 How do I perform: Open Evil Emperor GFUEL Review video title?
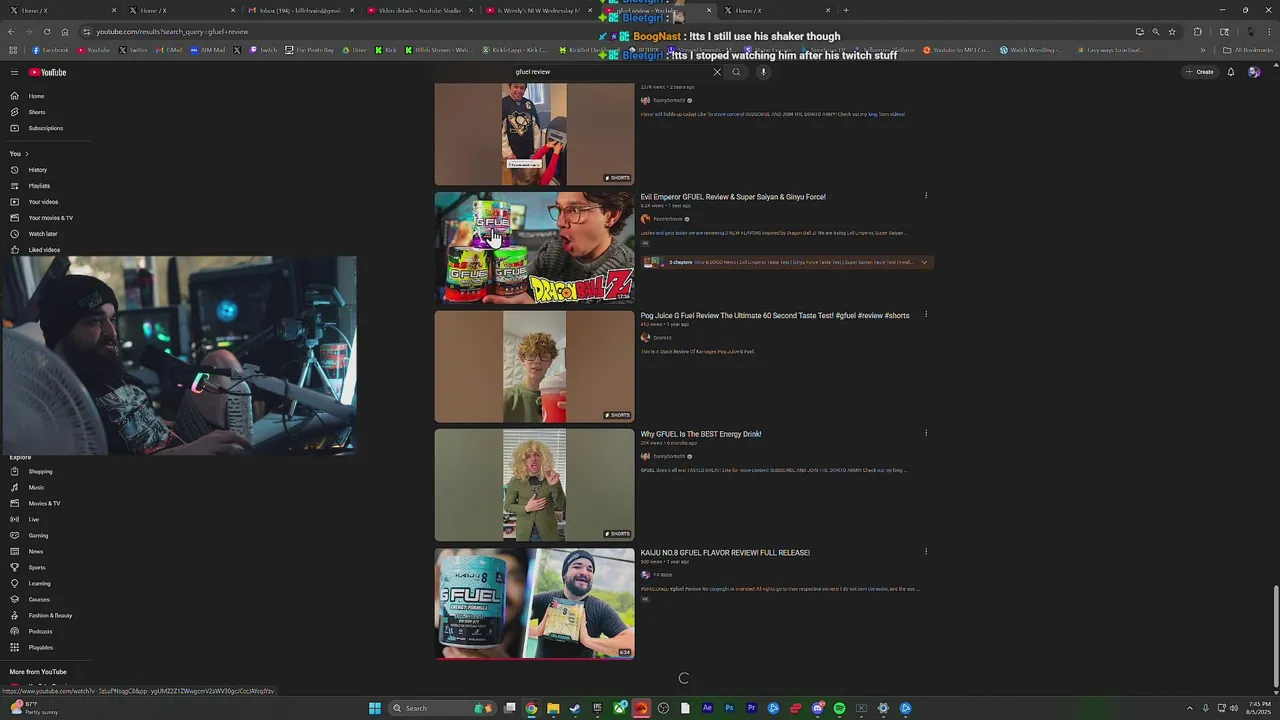[733, 197]
